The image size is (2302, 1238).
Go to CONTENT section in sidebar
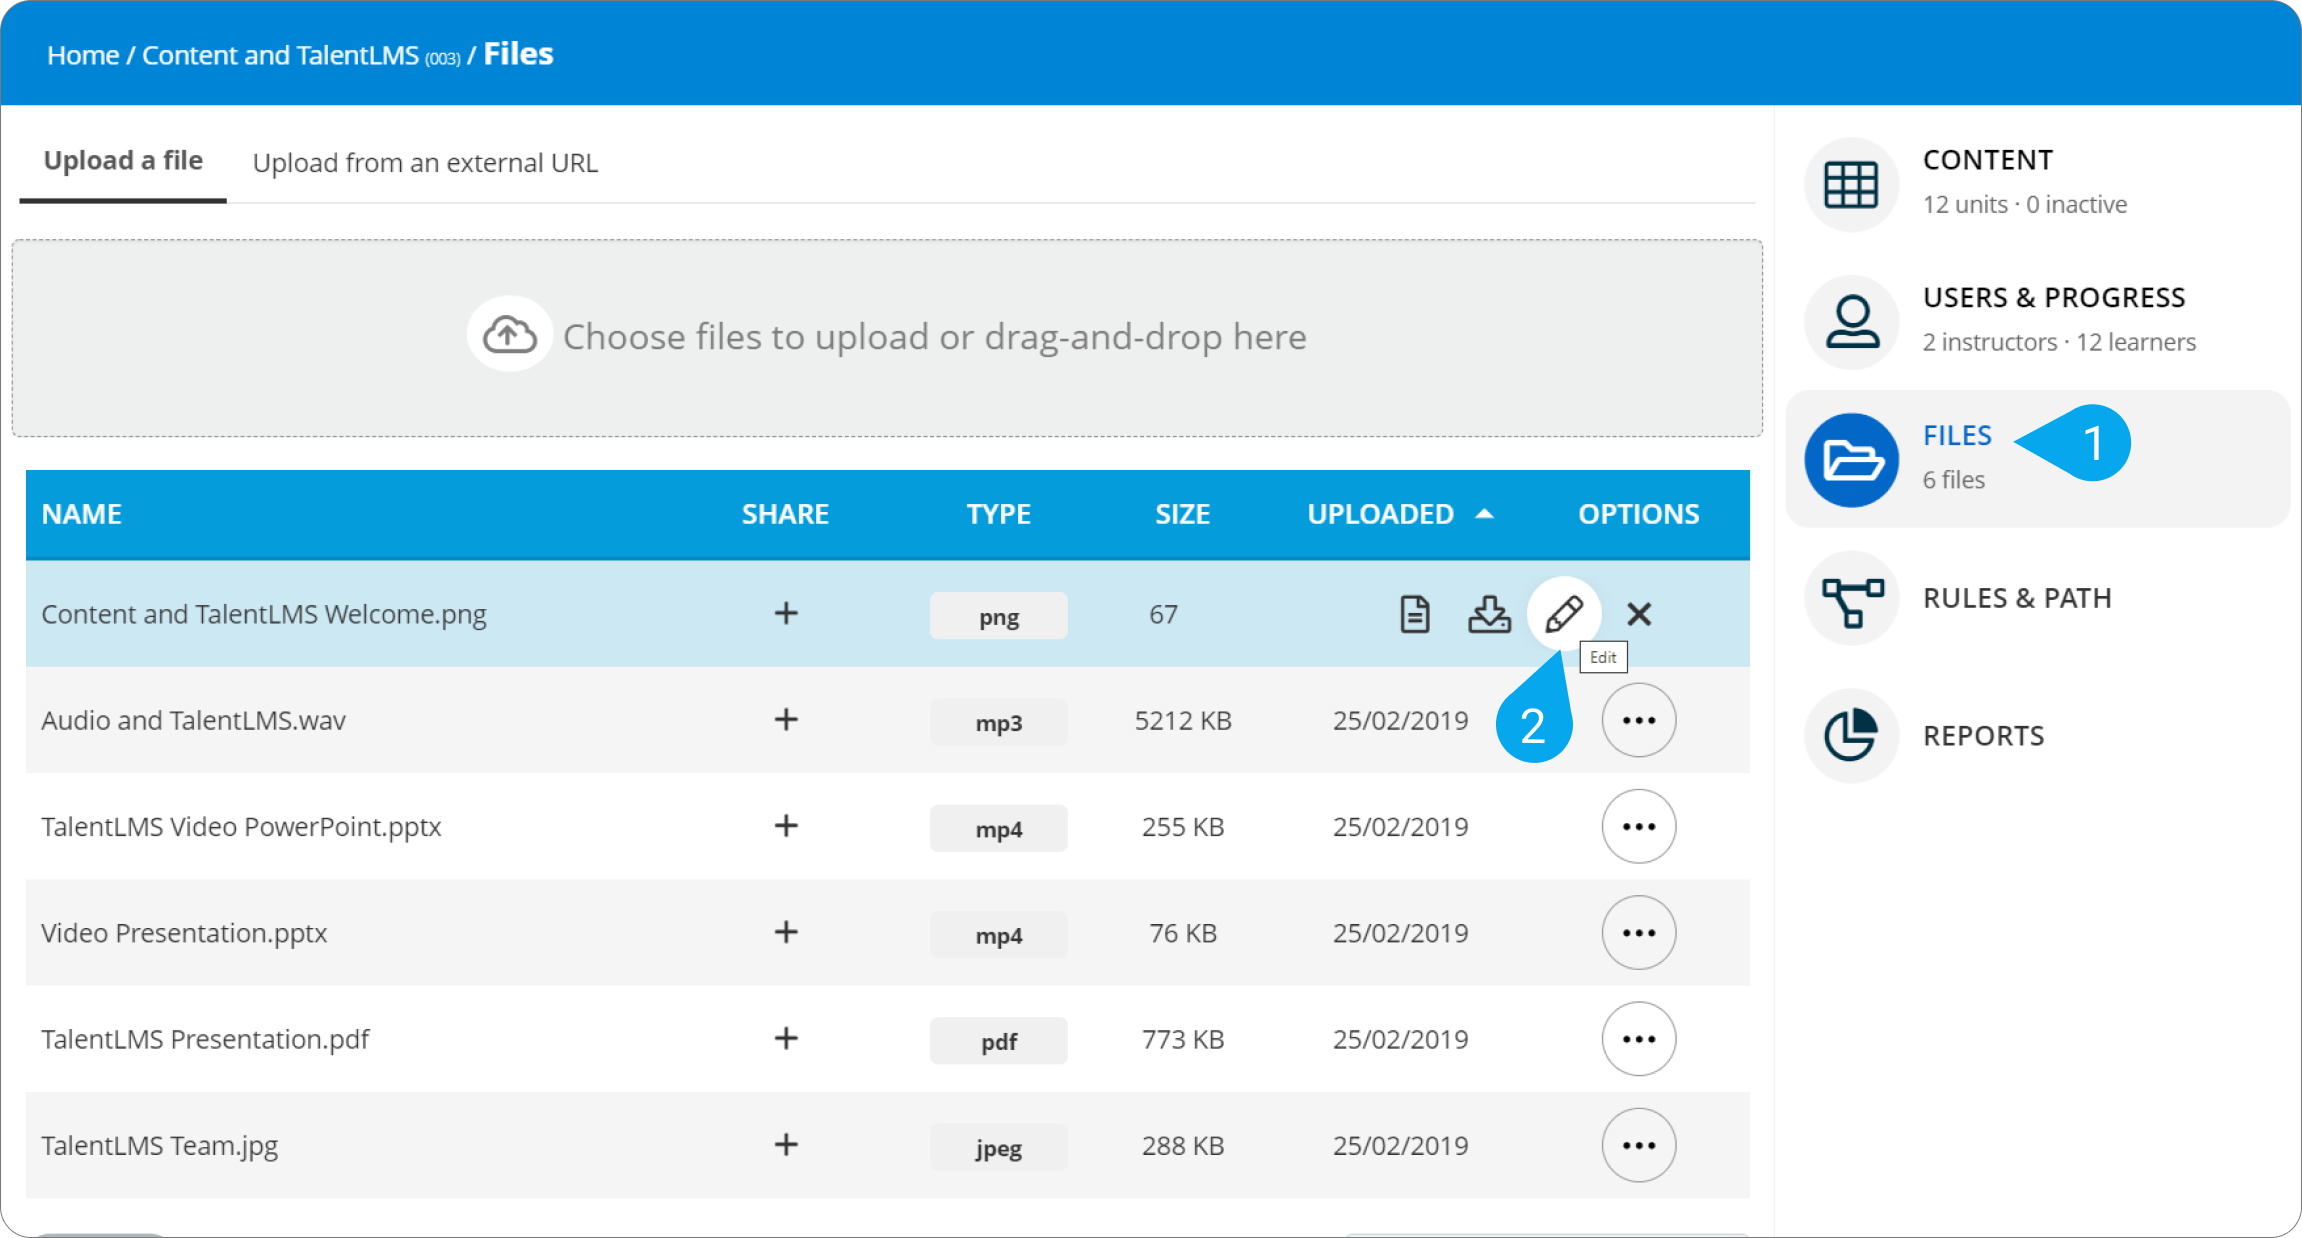pos(1988,160)
